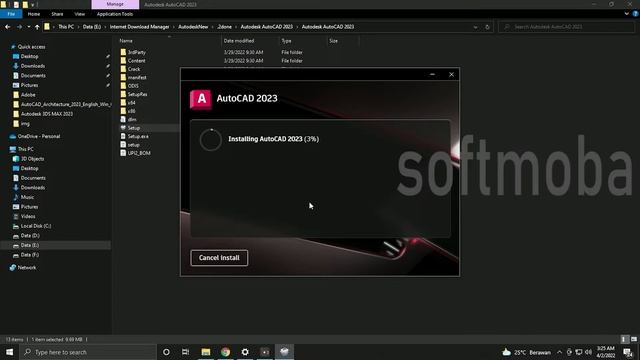This screenshot has height=360, width=640.
Task: Go back using the Explorer back arrow
Action: [x=8, y=27]
